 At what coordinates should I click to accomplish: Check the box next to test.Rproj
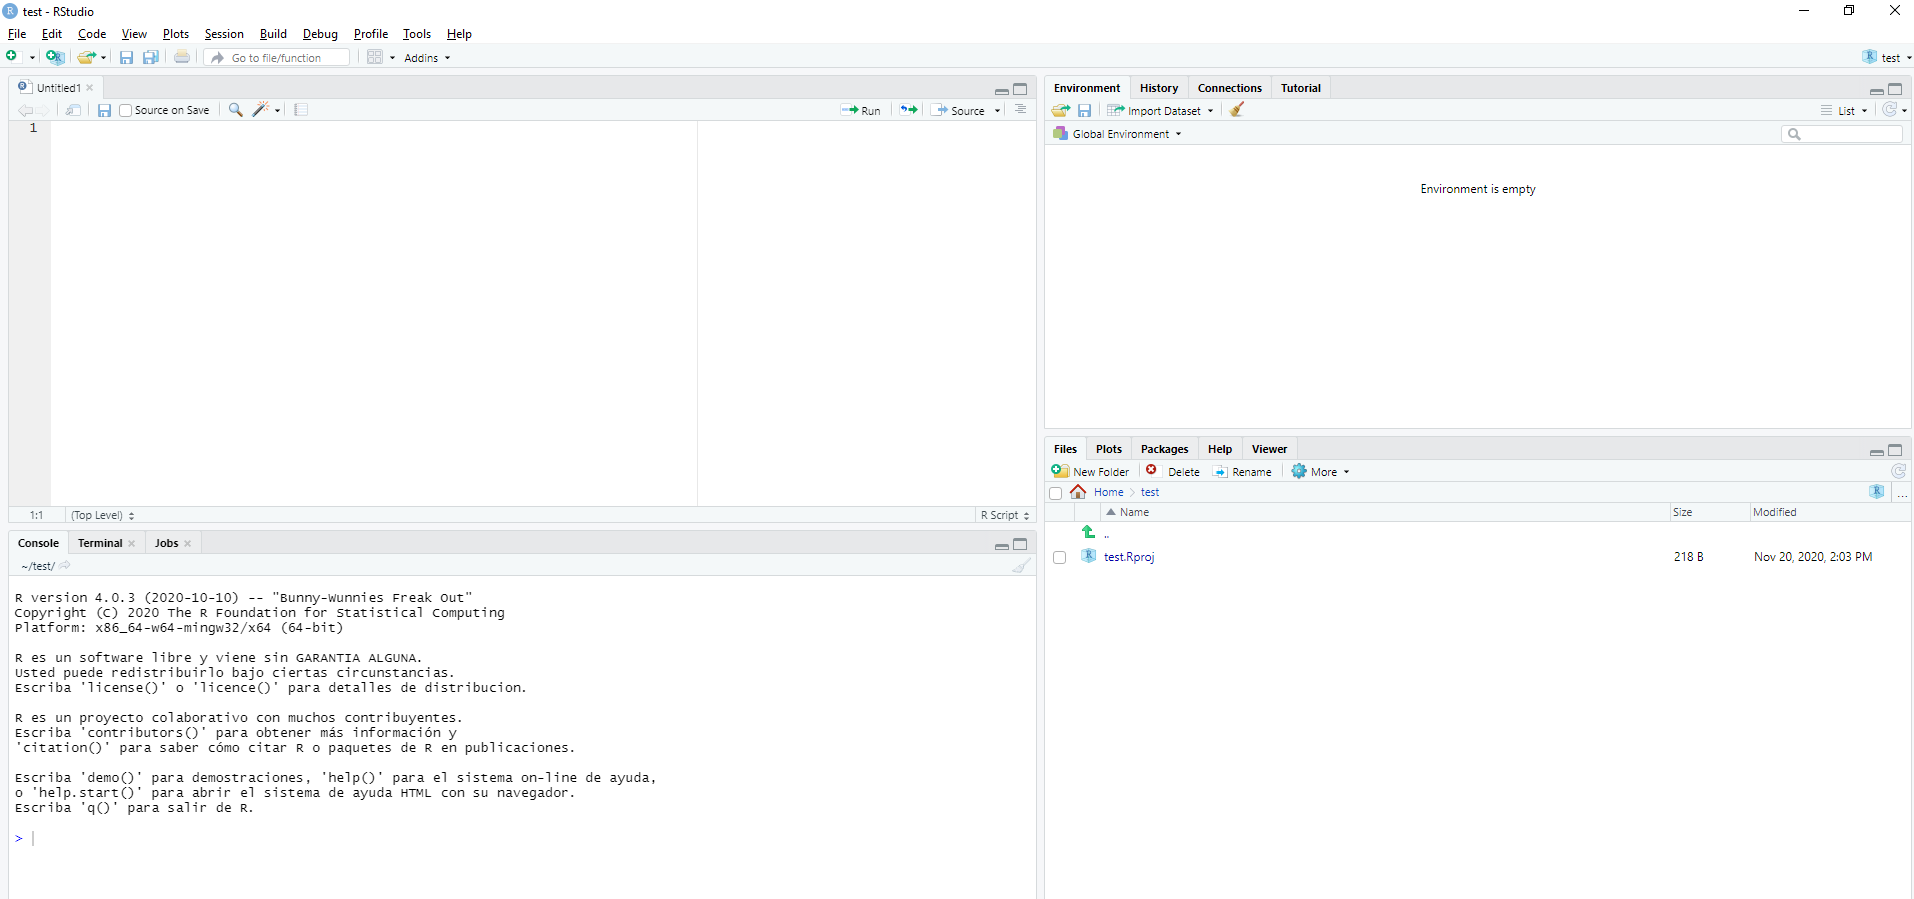(x=1059, y=558)
